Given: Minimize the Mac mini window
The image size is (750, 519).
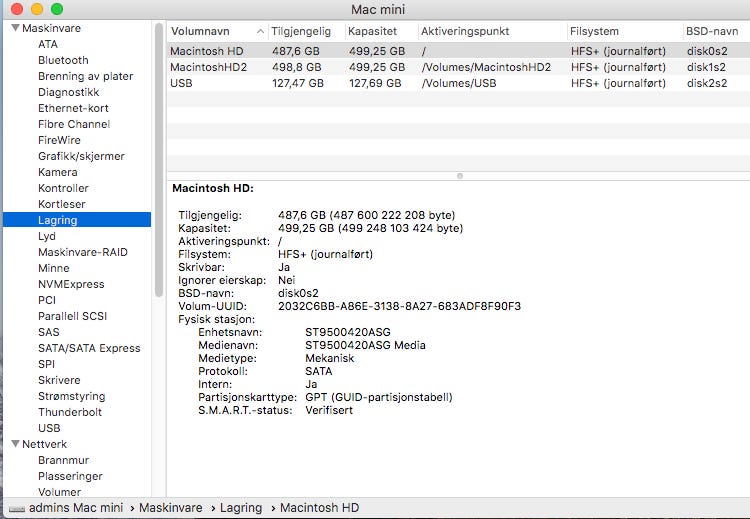Looking at the screenshot, I should 37,9.
